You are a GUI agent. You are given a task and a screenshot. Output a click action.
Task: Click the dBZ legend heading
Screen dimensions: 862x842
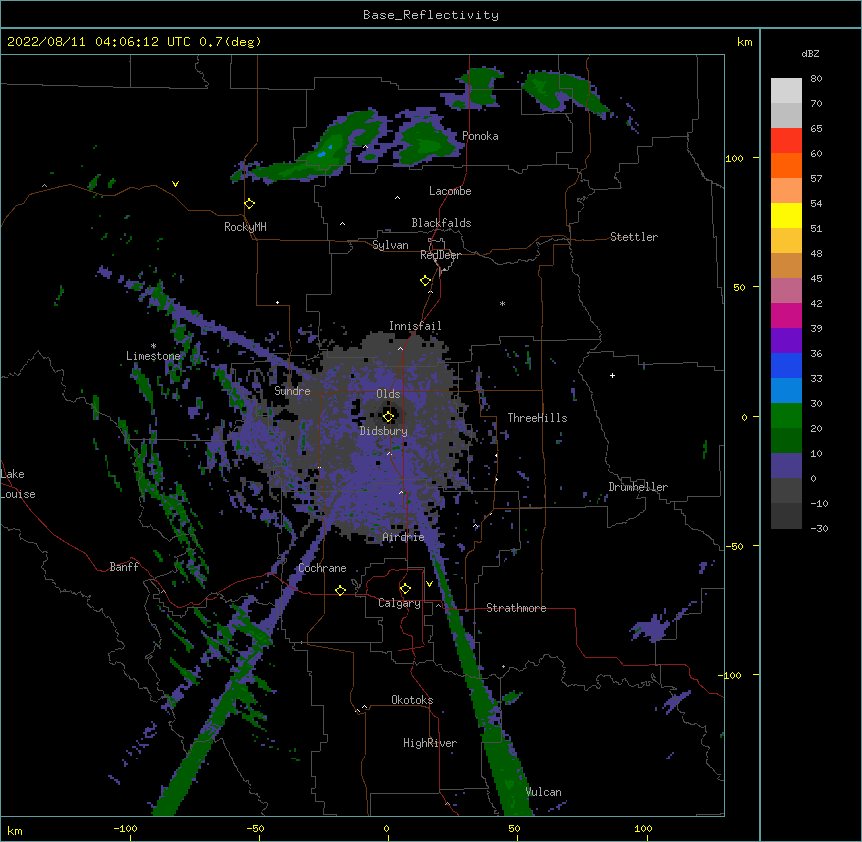810,53
